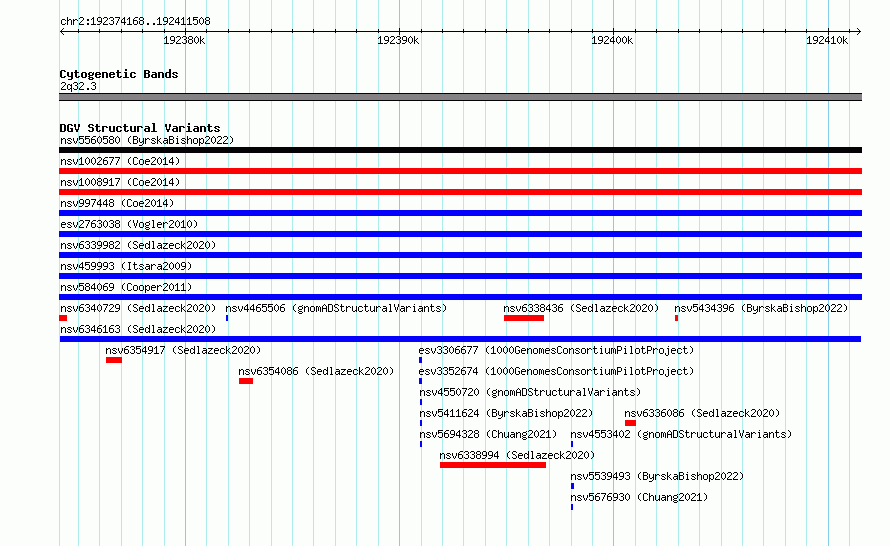Click the blue esv2763038 variant bar

[x=460, y=234]
